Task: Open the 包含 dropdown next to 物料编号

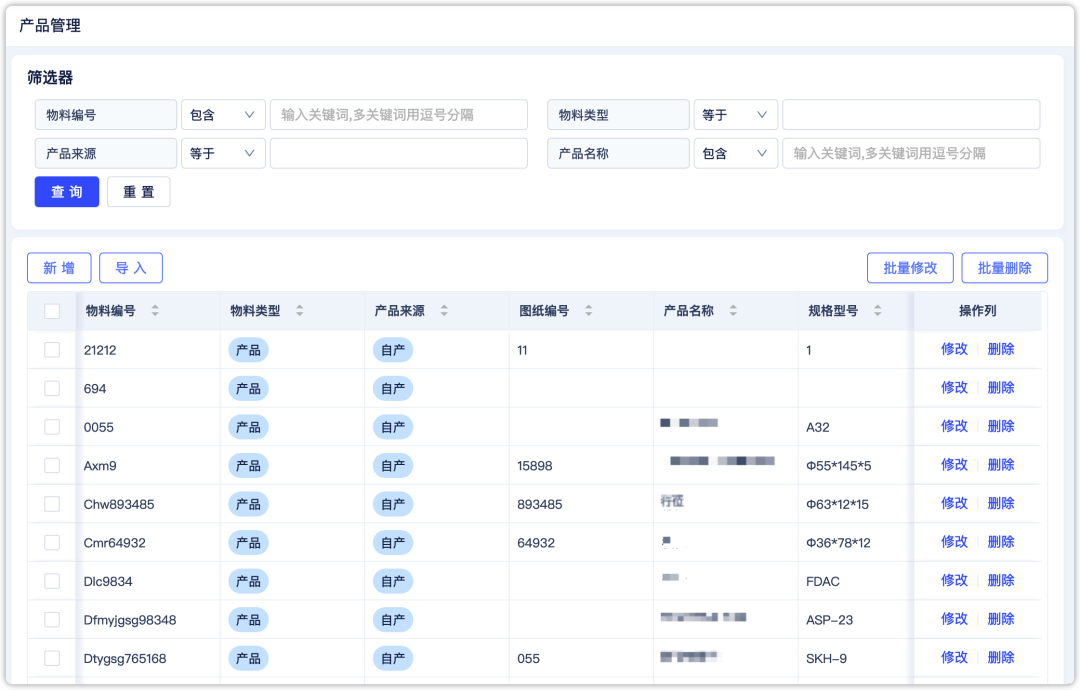Action: [x=222, y=114]
